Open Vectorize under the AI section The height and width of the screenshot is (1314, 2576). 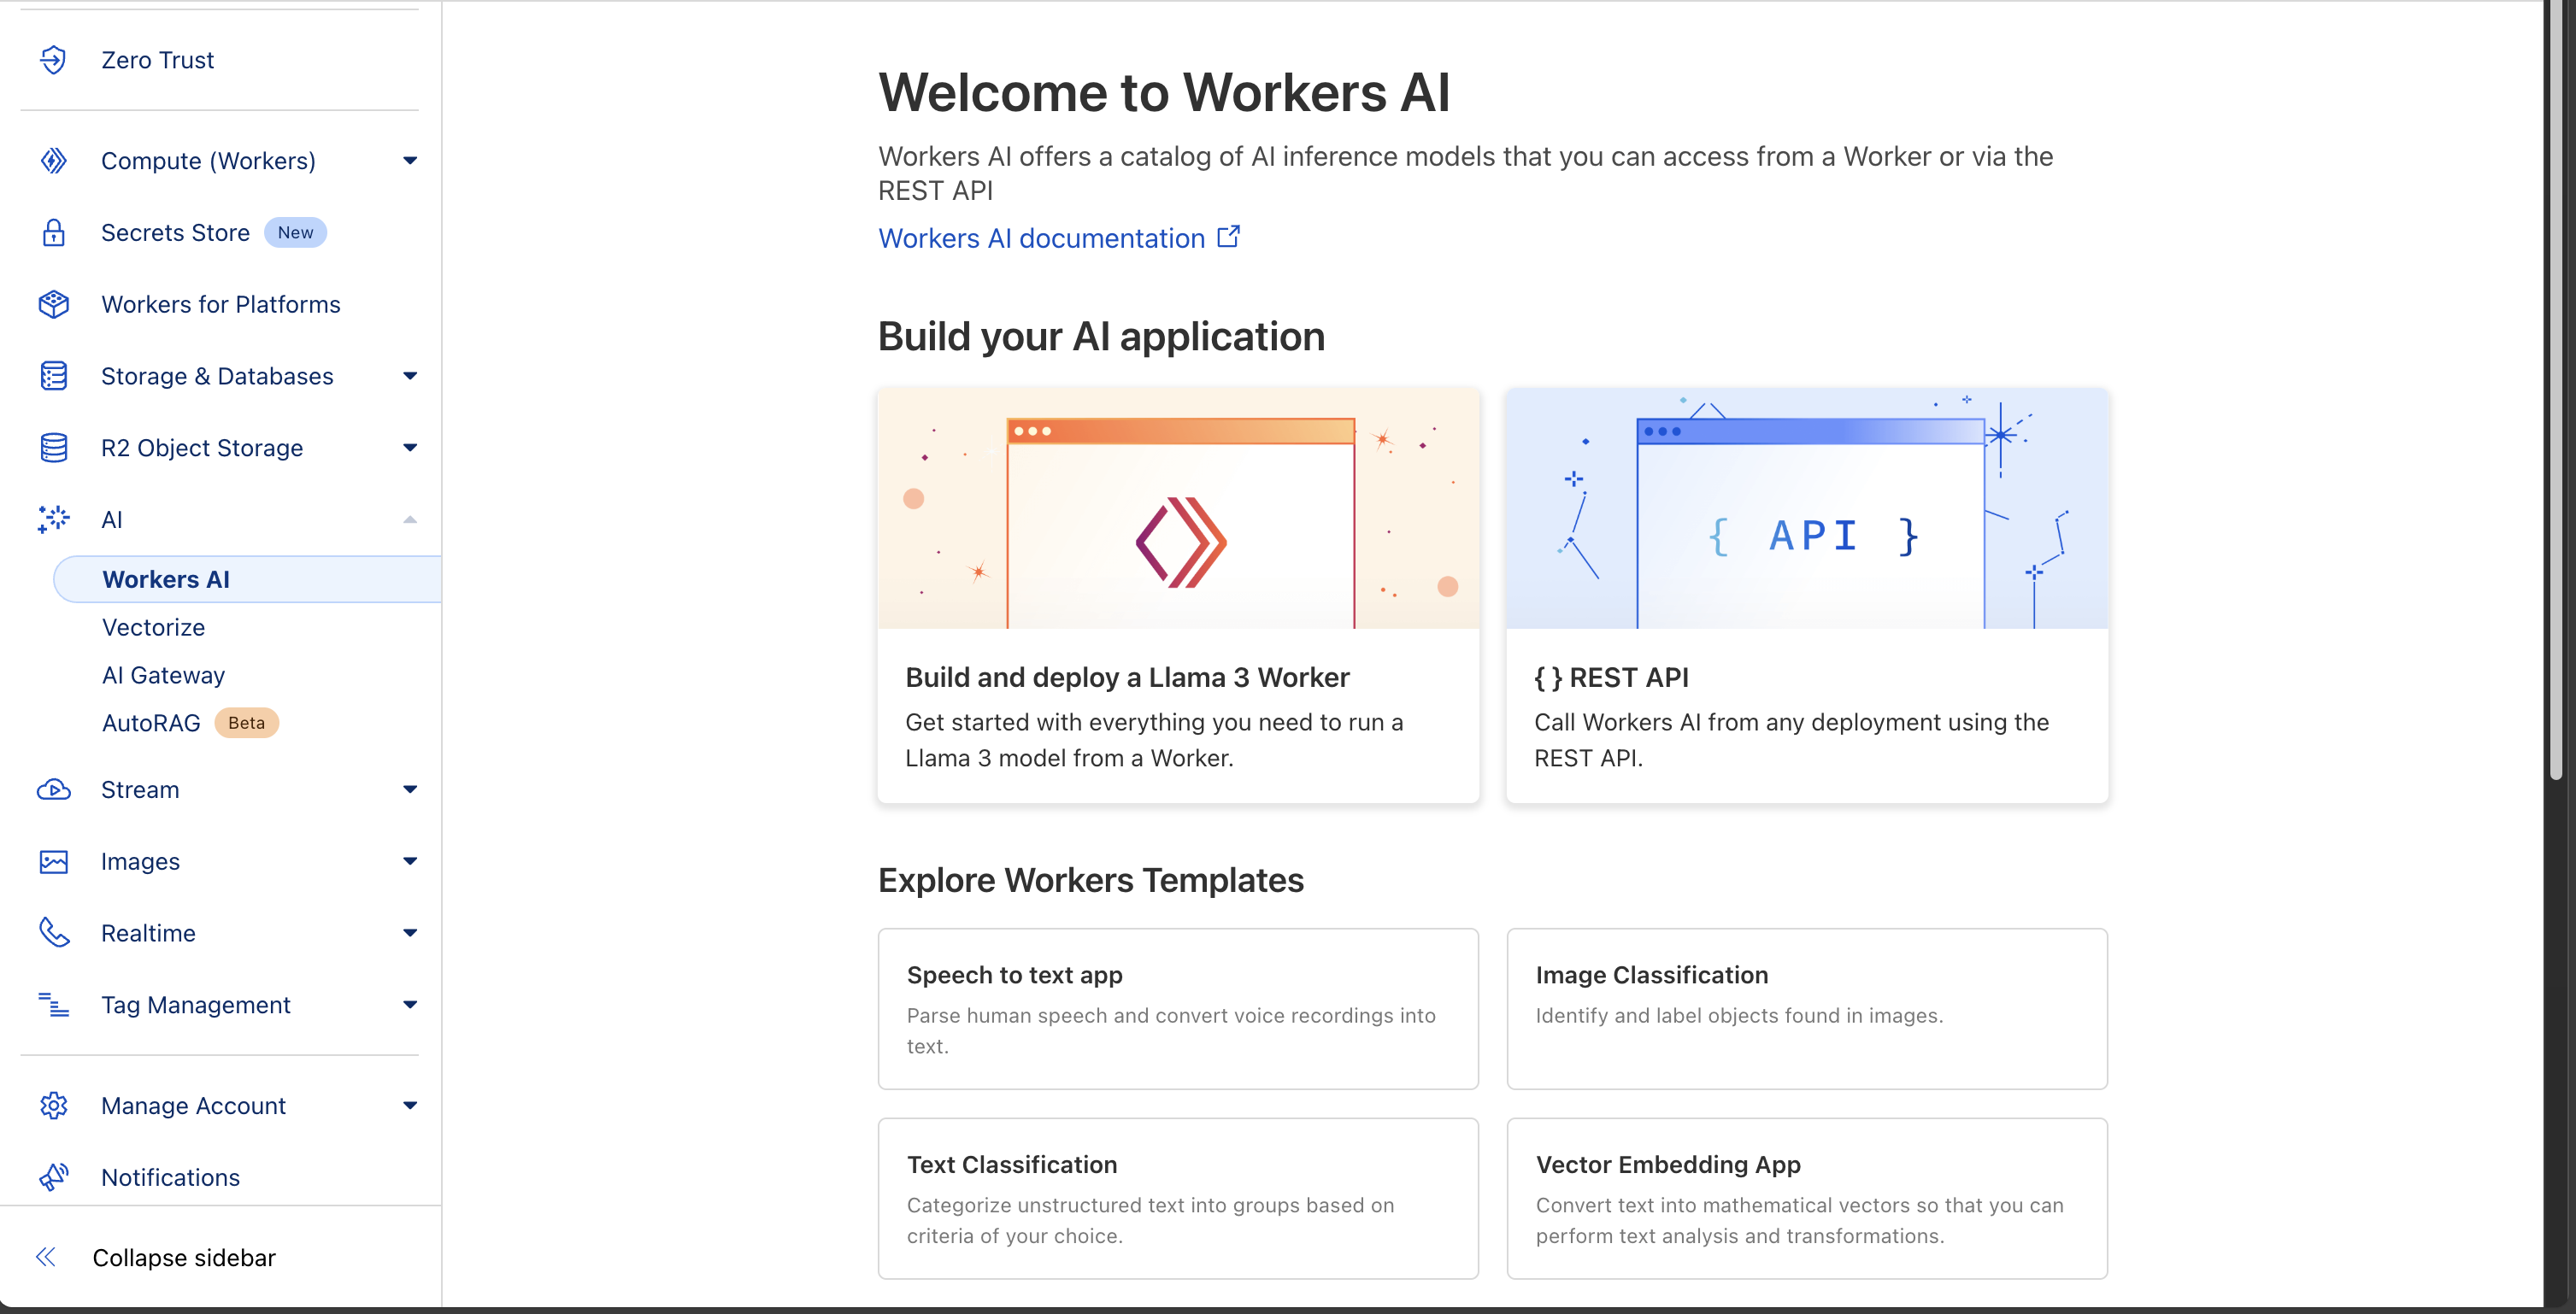point(153,627)
